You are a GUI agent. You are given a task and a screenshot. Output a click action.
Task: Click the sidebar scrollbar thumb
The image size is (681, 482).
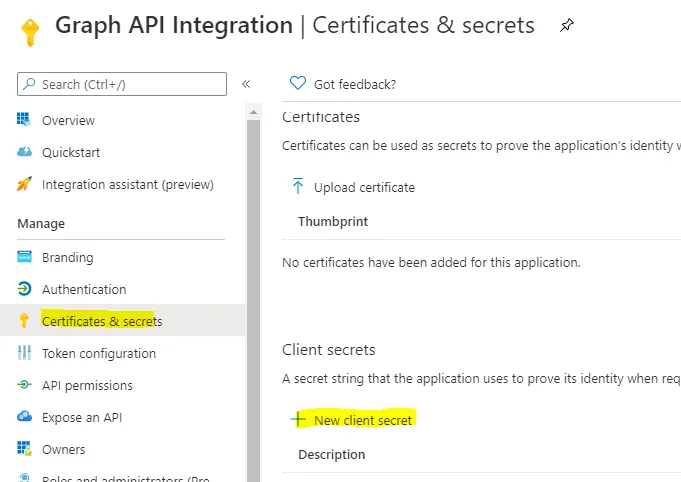click(253, 300)
